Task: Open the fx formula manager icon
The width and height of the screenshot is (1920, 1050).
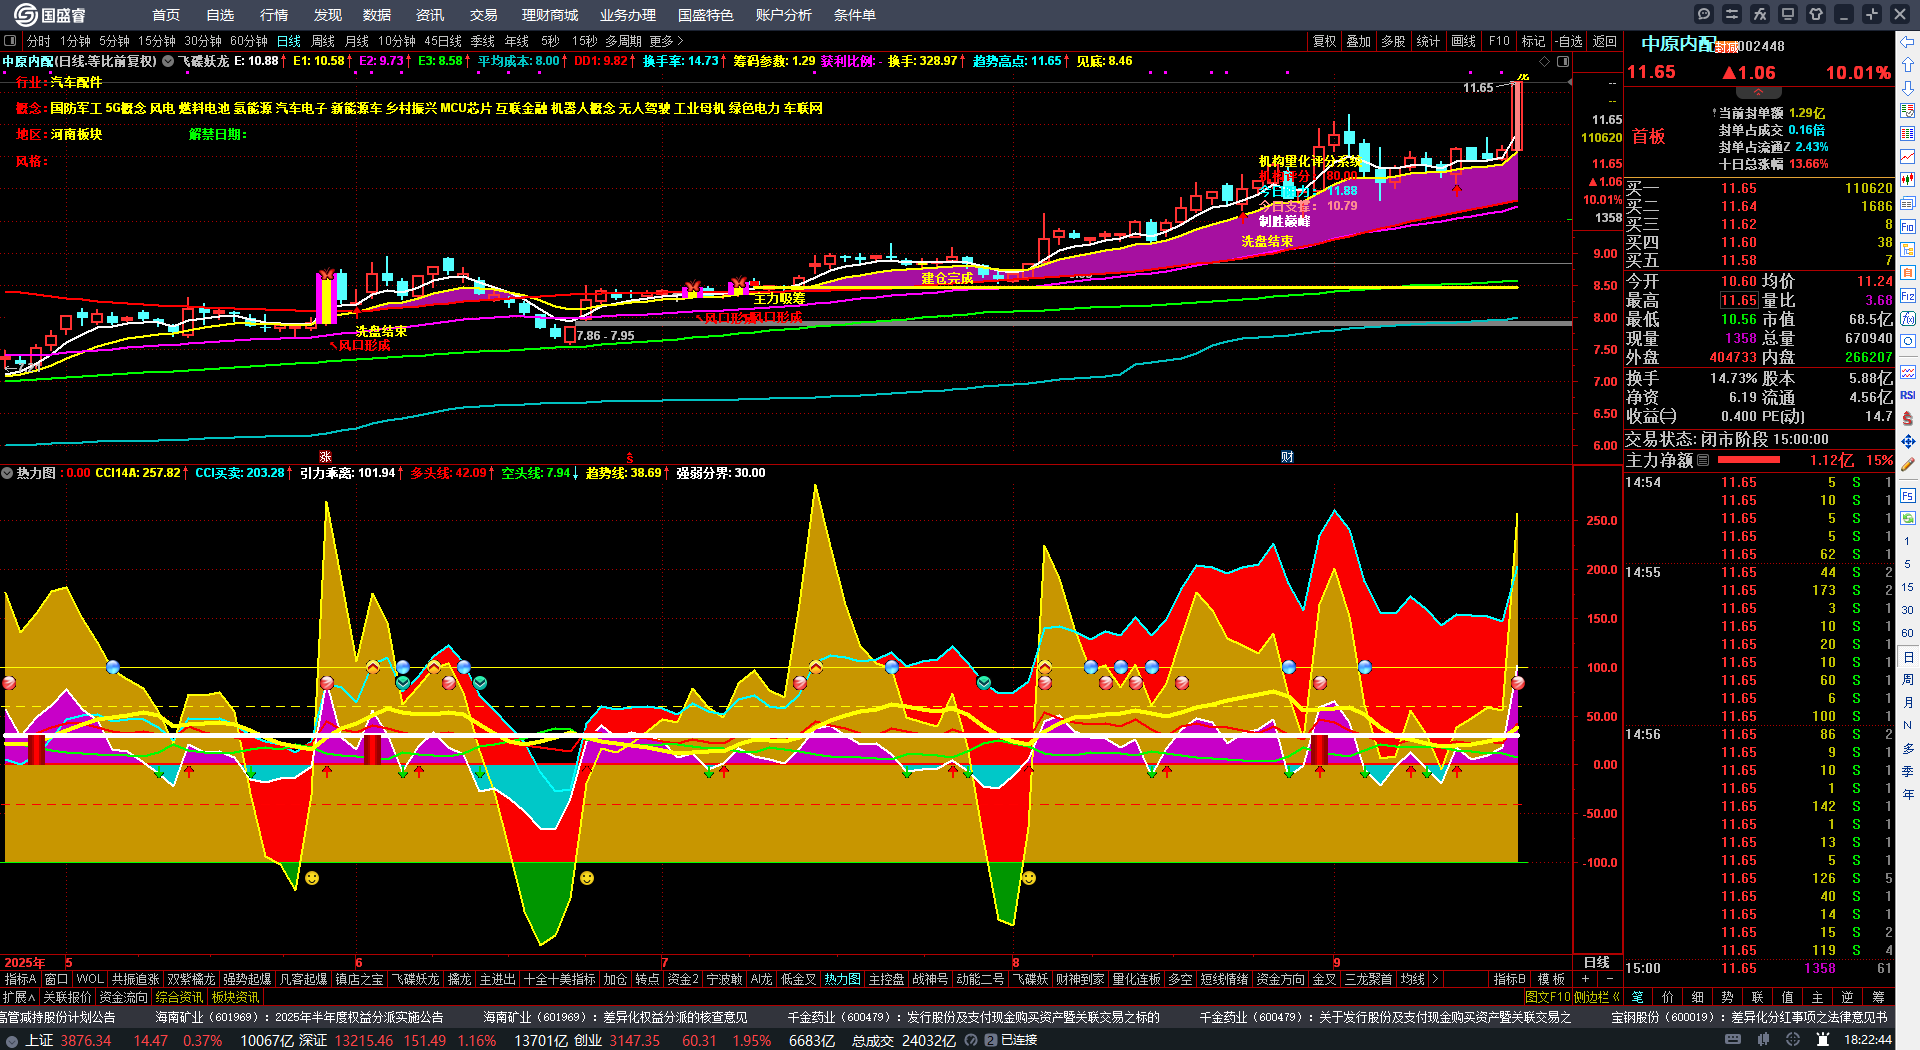Action: pos(1760,14)
